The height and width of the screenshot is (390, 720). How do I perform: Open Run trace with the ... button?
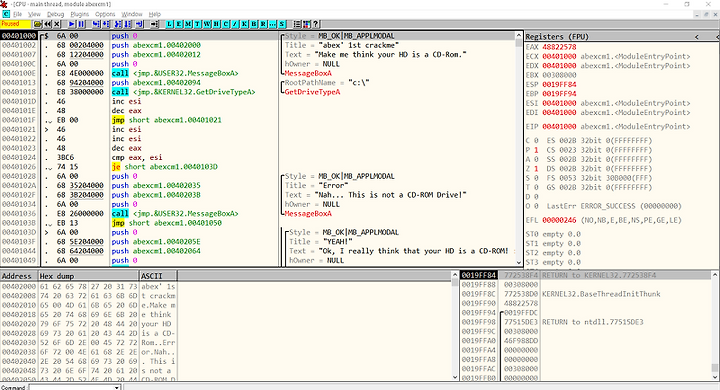(x=273, y=24)
